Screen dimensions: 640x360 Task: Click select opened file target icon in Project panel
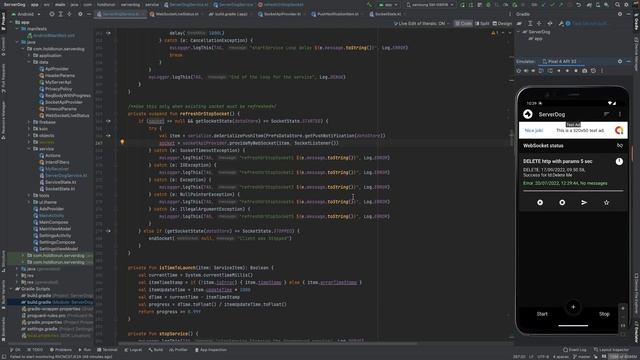[52, 14]
